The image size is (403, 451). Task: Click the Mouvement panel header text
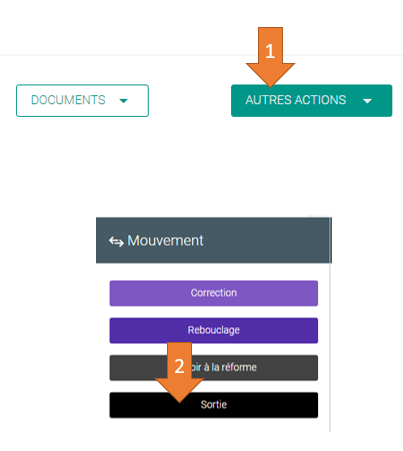pyautogui.click(x=165, y=241)
